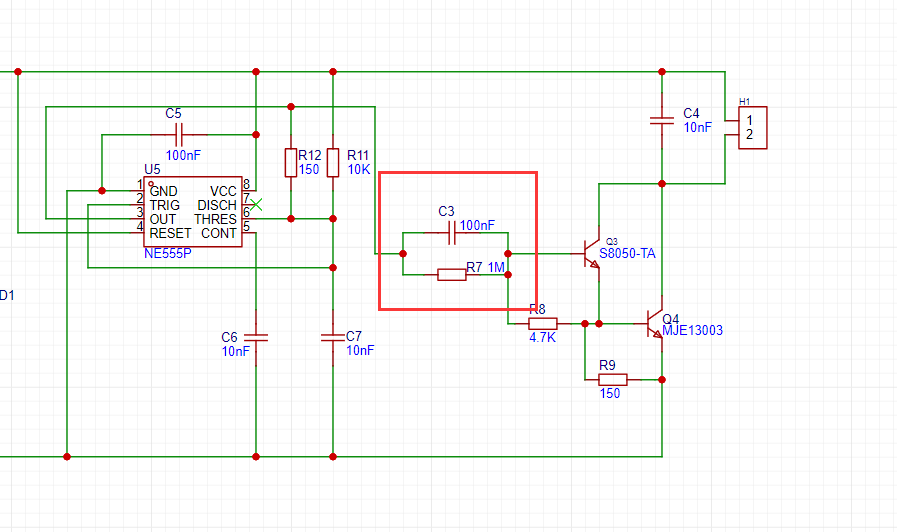Click the 4.7K value of R8
Screen dimensions: 897x532
coord(542,338)
